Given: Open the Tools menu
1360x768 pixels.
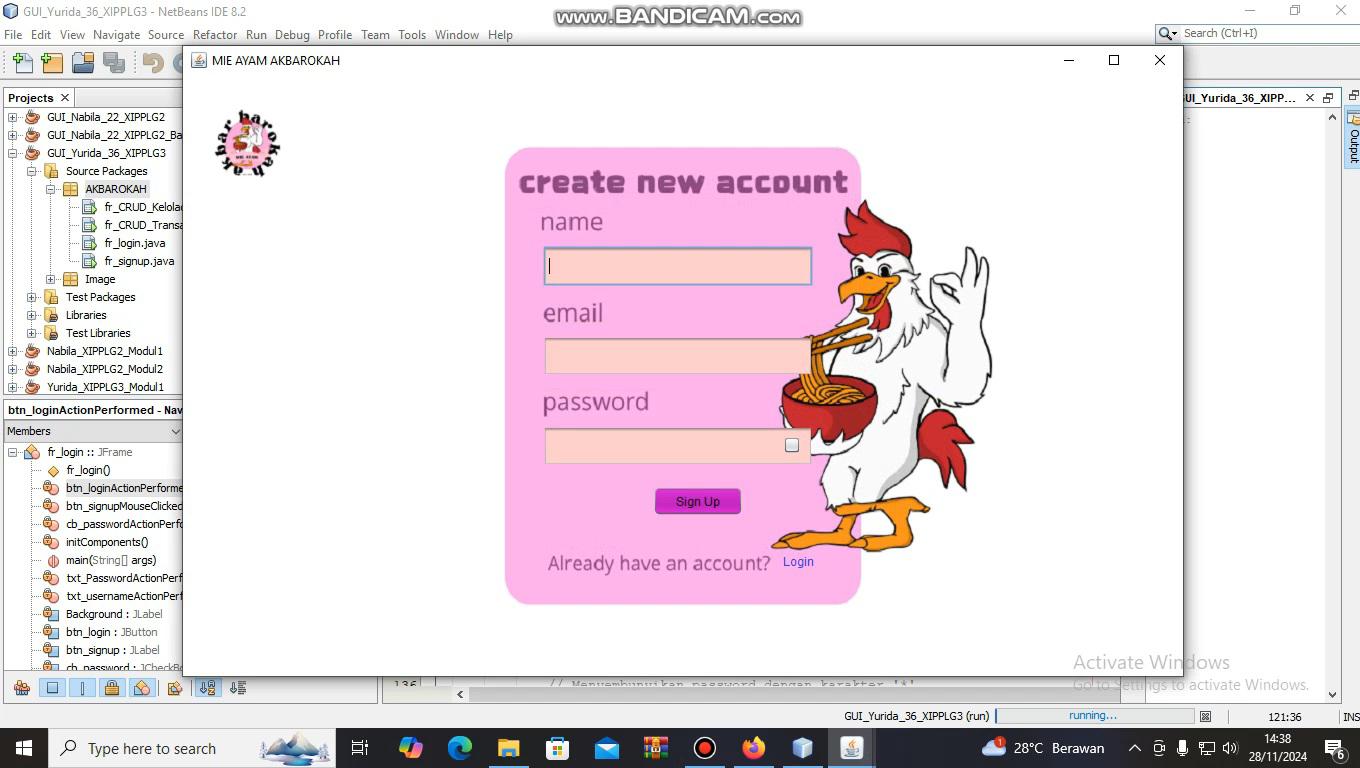Looking at the screenshot, I should pos(412,34).
